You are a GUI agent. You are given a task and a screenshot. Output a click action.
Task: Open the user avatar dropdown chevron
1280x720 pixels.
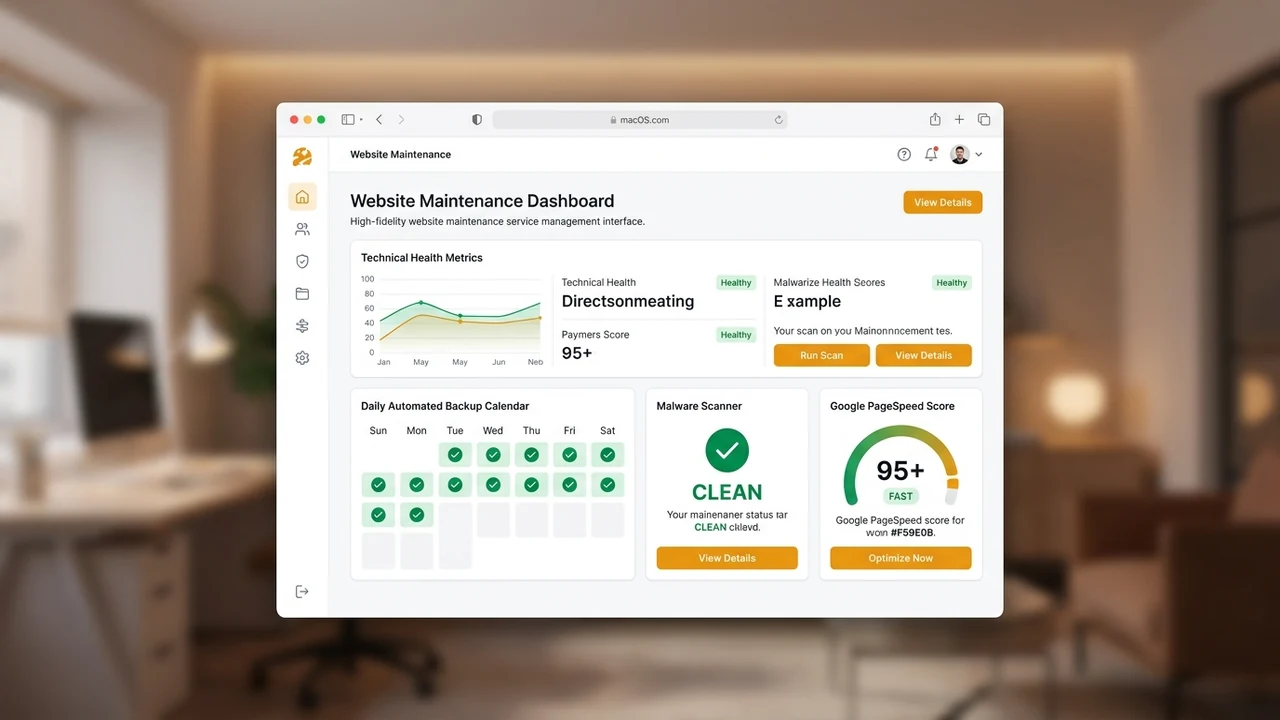979,154
